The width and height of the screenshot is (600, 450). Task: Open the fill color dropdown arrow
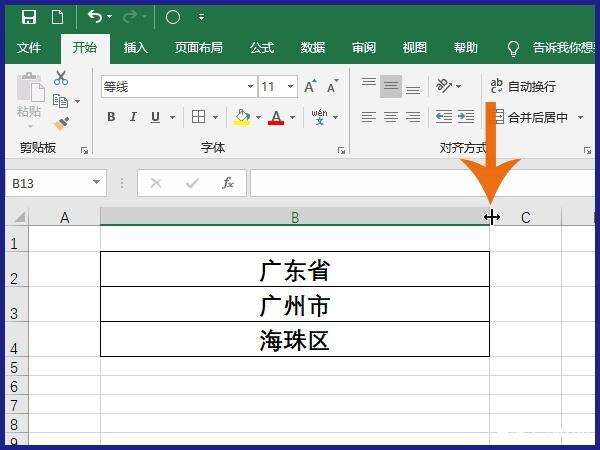(258, 117)
